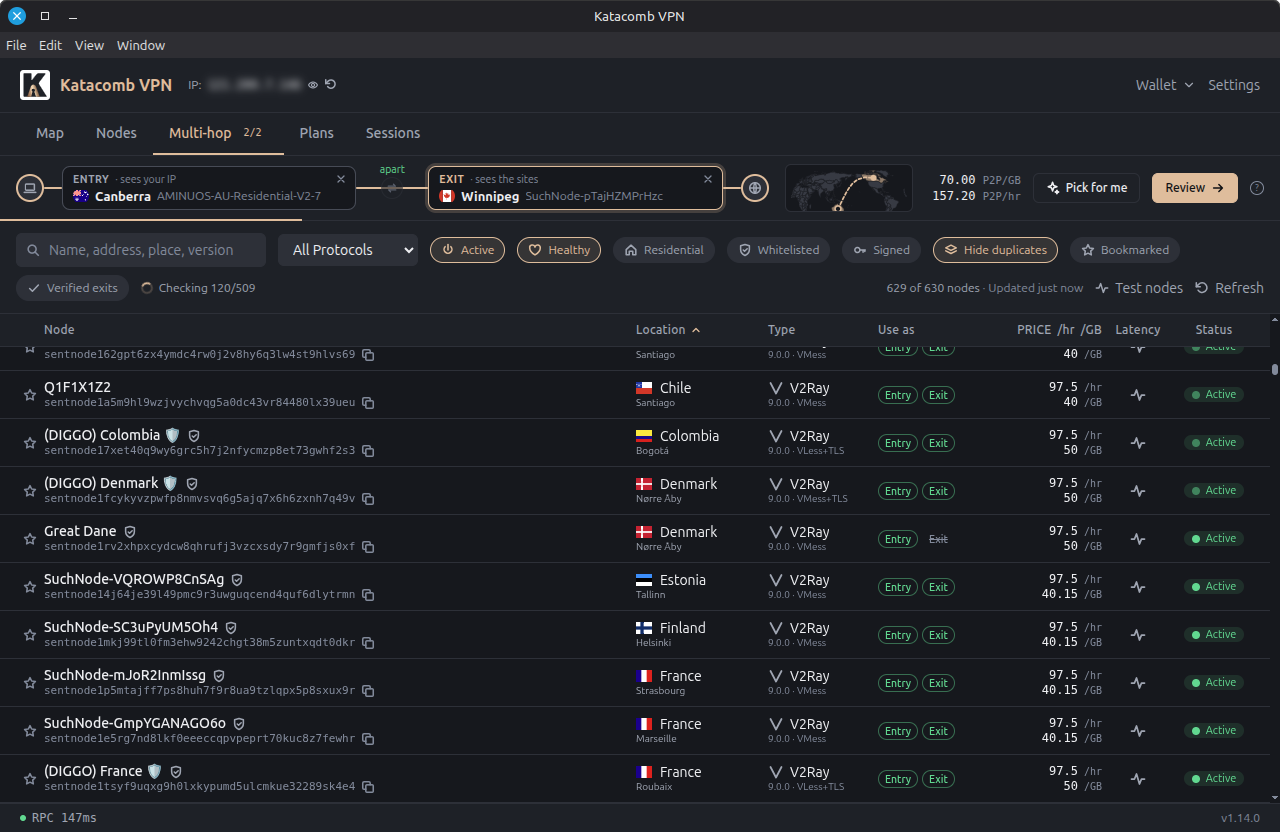
Task: Enable the Signed filter
Action: click(x=881, y=250)
